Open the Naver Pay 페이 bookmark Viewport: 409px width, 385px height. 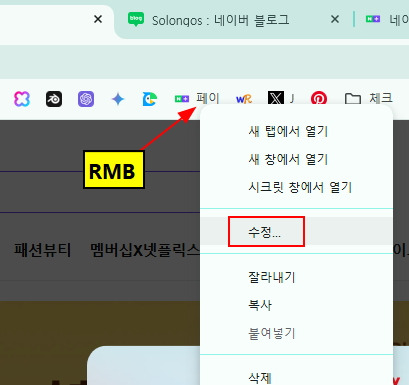click(x=197, y=99)
